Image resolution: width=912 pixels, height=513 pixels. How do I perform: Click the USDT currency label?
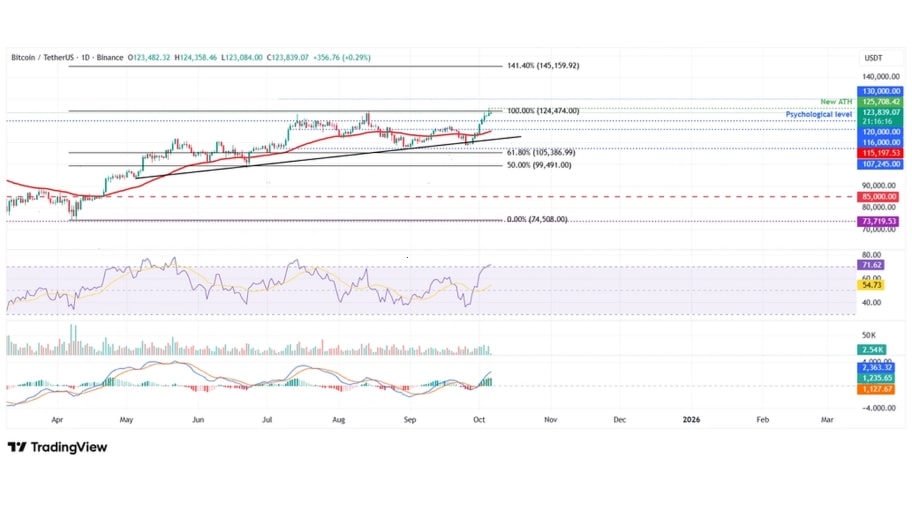[875, 58]
